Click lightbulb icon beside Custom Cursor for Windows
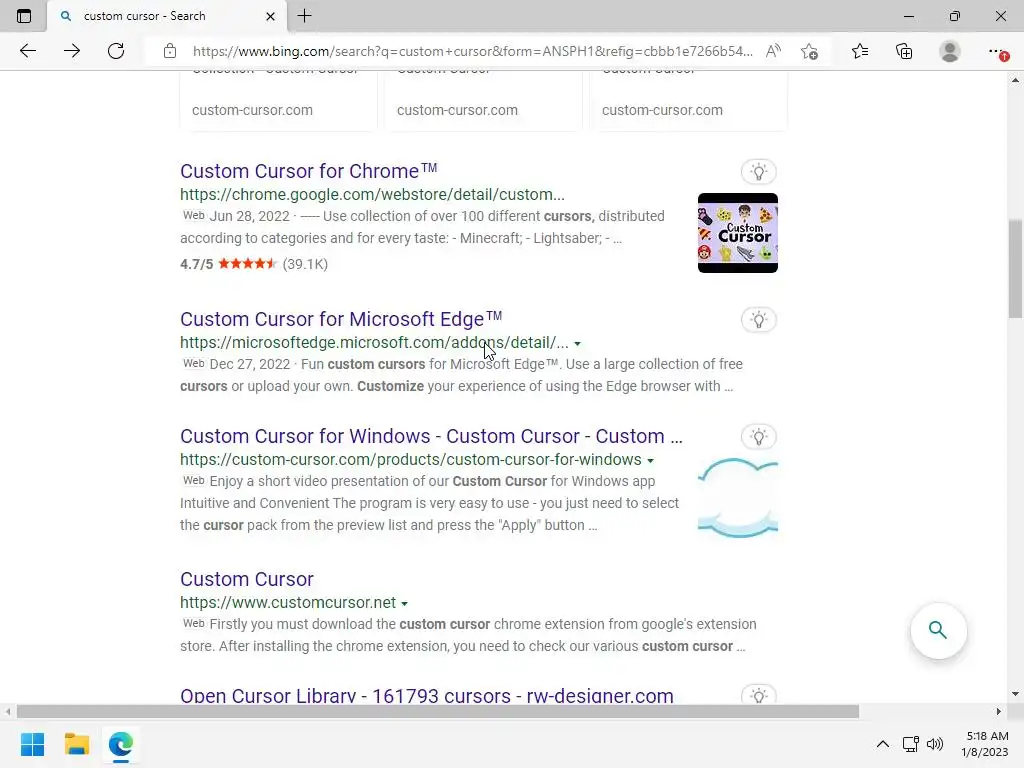Viewport: 1024px width, 768px height. [x=758, y=437]
